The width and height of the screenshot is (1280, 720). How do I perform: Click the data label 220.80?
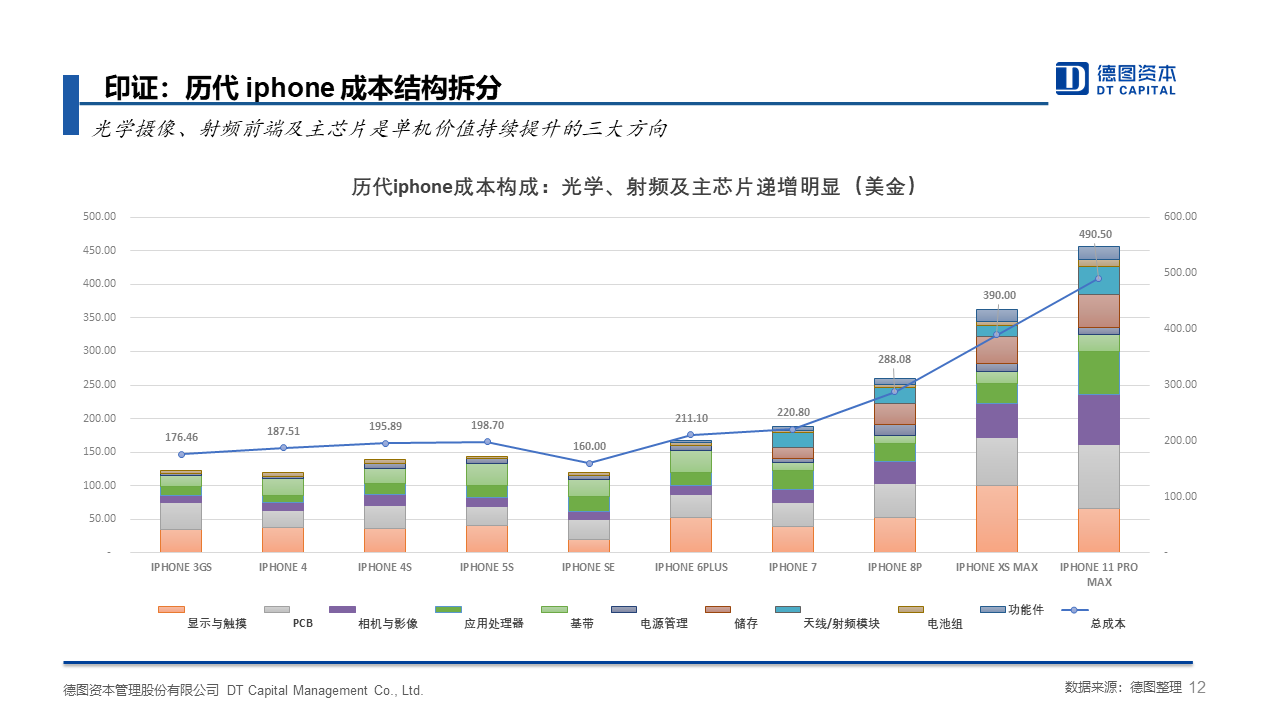pos(793,413)
